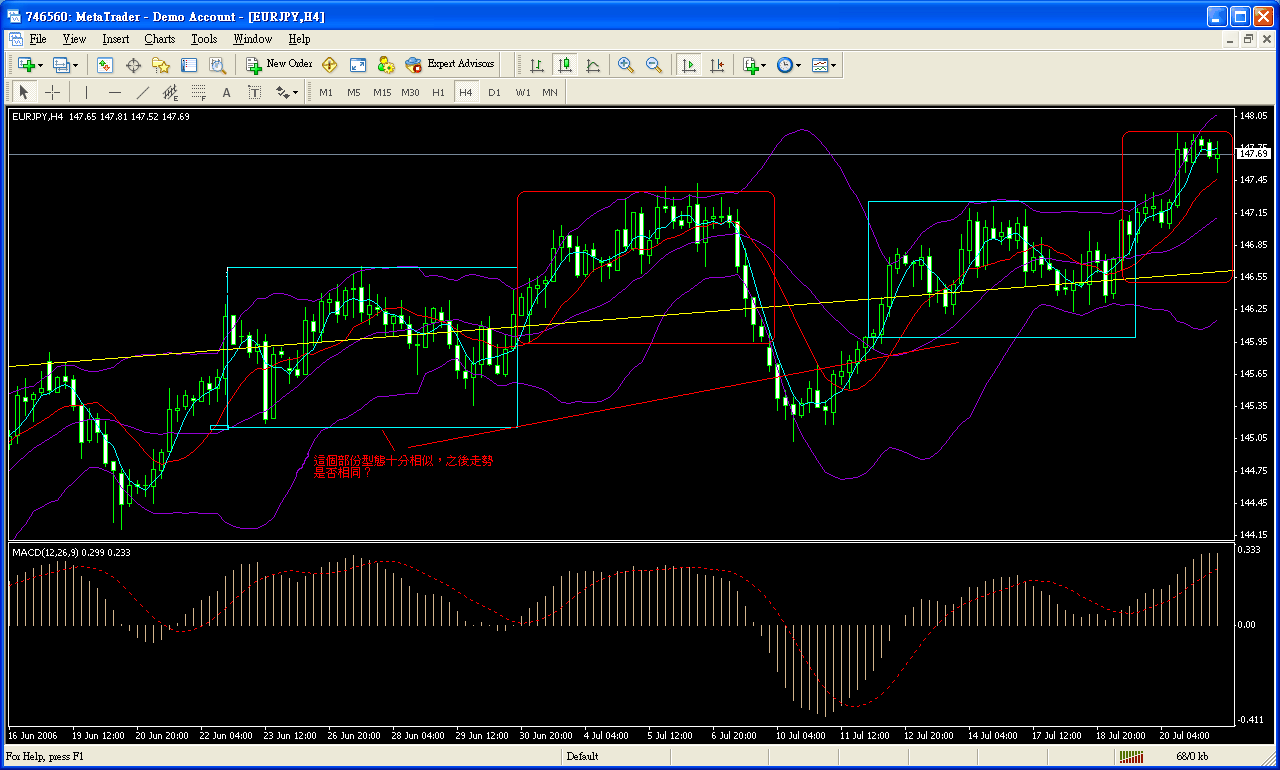Image resolution: width=1280 pixels, height=770 pixels.
Task: Open the Indicators list icon
Action: click(750, 65)
